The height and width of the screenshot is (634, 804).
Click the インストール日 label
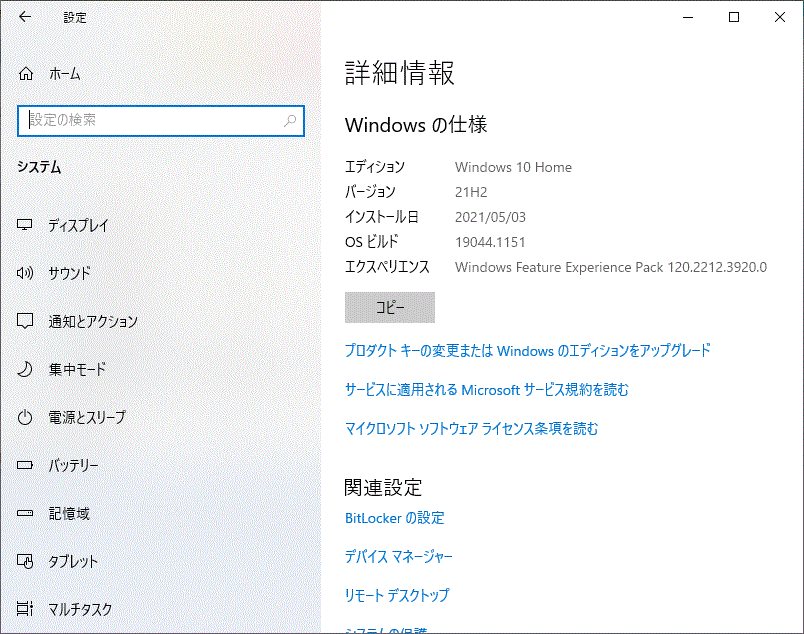pyautogui.click(x=381, y=217)
